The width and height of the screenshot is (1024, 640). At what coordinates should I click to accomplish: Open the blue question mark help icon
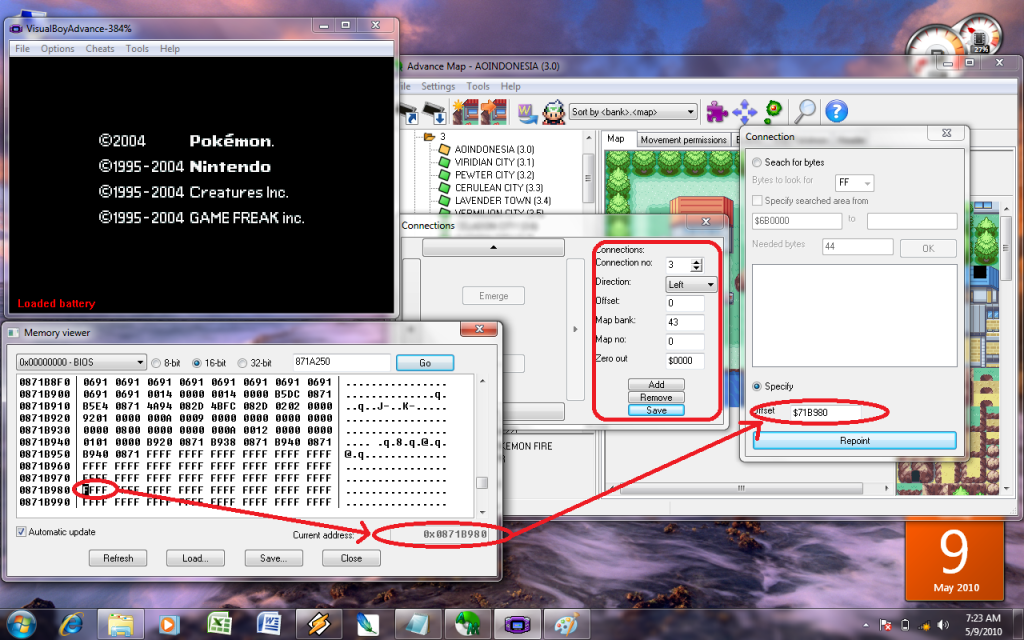837,111
